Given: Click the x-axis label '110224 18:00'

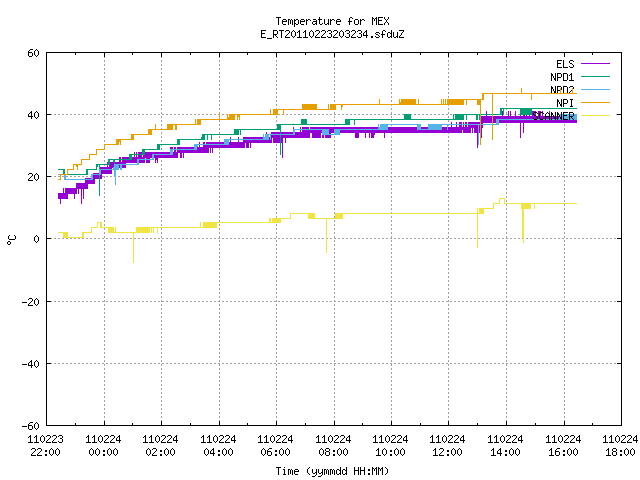Looking at the screenshot, I should 620,446.
